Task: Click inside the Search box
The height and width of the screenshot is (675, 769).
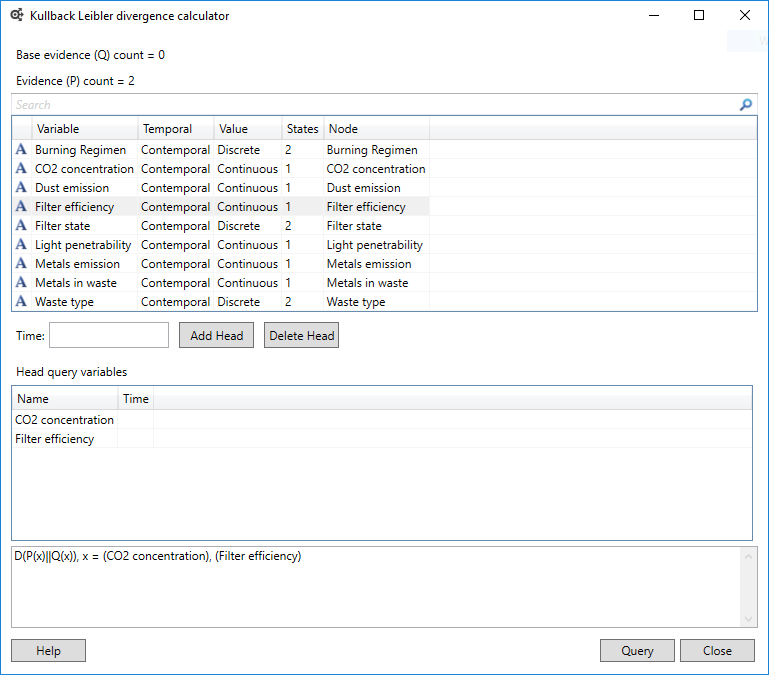Action: (370, 105)
